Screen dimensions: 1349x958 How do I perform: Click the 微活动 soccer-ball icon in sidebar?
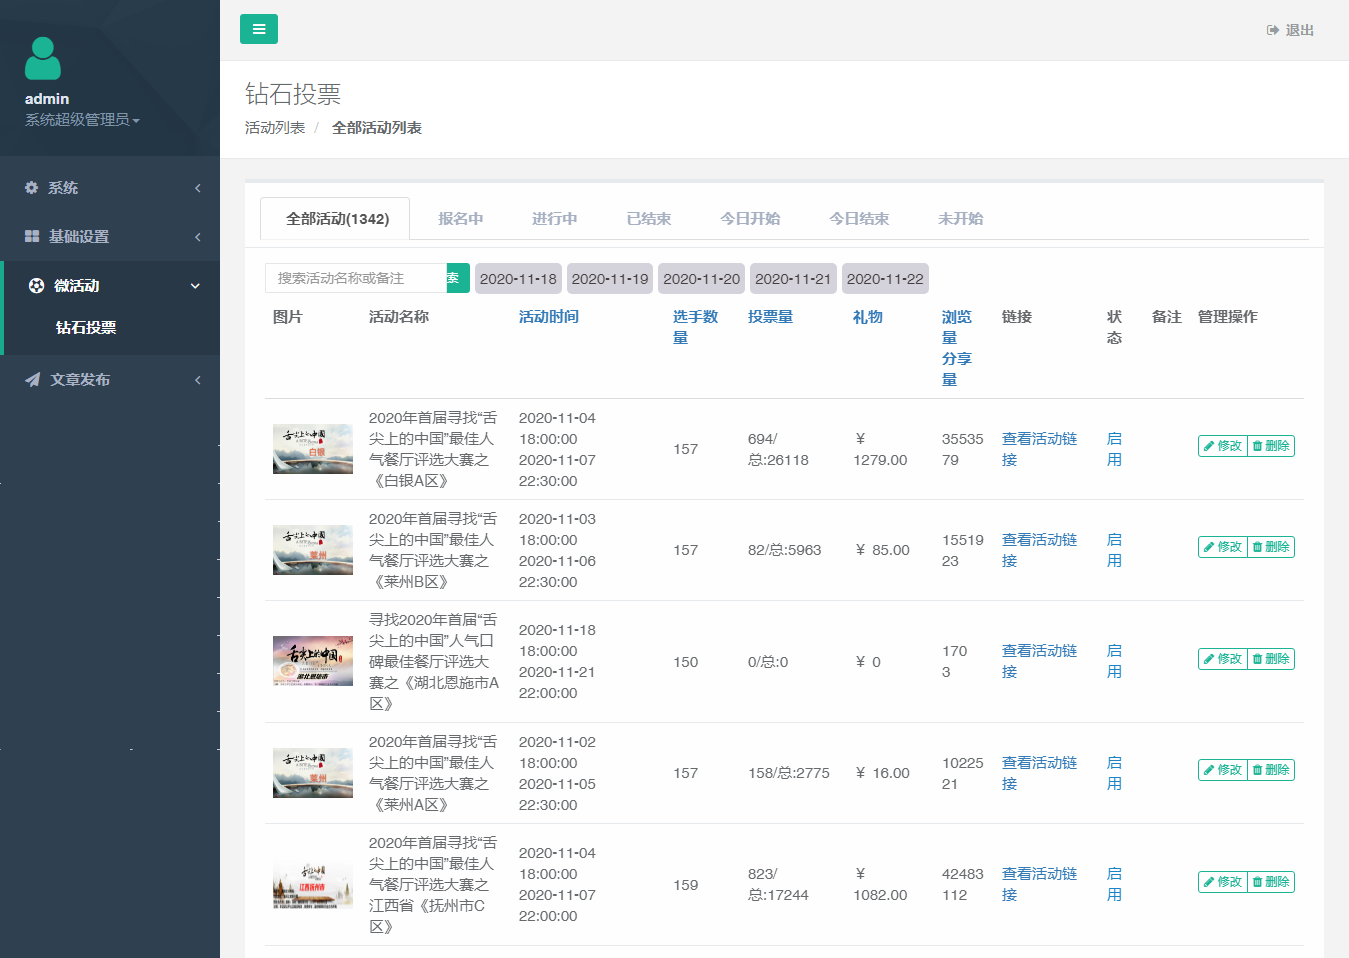click(37, 286)
